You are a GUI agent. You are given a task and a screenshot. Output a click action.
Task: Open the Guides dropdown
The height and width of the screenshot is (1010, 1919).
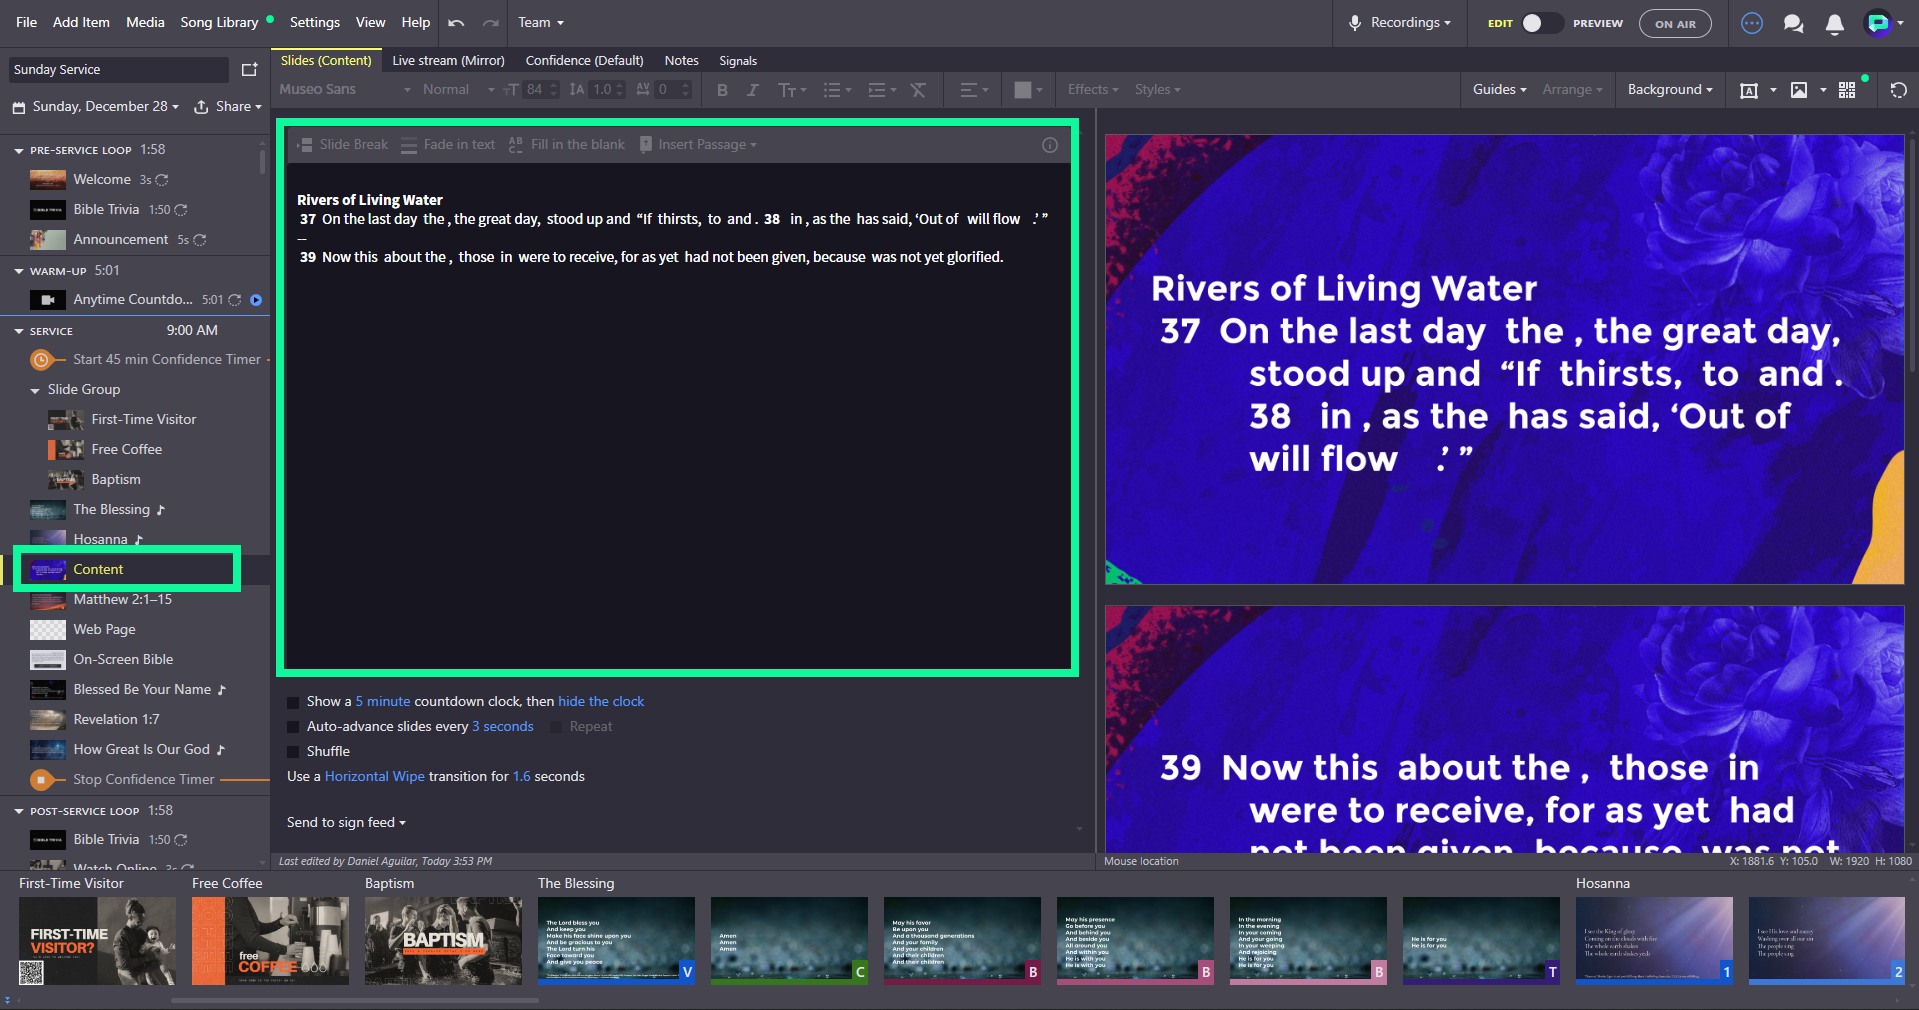click(x=1499, y=90)
